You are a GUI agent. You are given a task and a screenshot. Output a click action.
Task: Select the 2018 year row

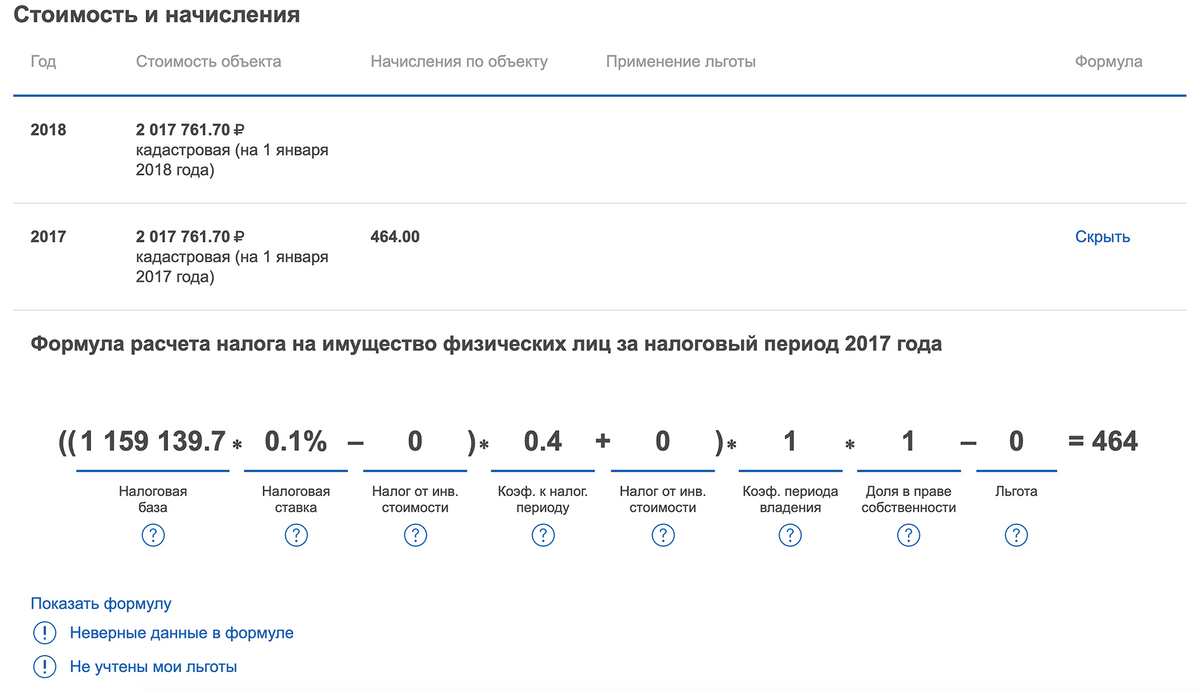[x=48, y=129]
